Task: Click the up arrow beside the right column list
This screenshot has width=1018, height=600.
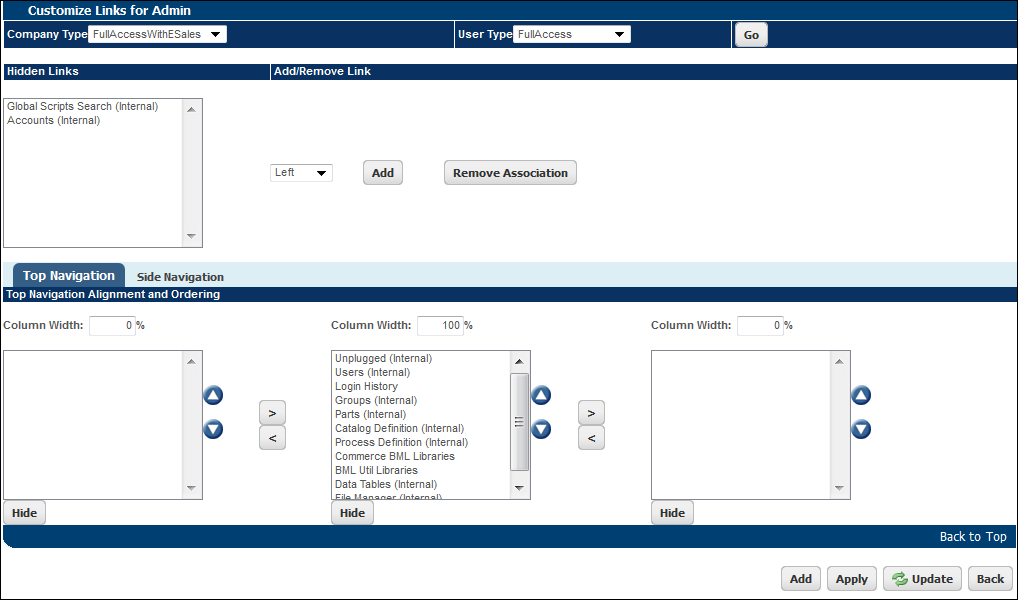Action: click(861, 395)
